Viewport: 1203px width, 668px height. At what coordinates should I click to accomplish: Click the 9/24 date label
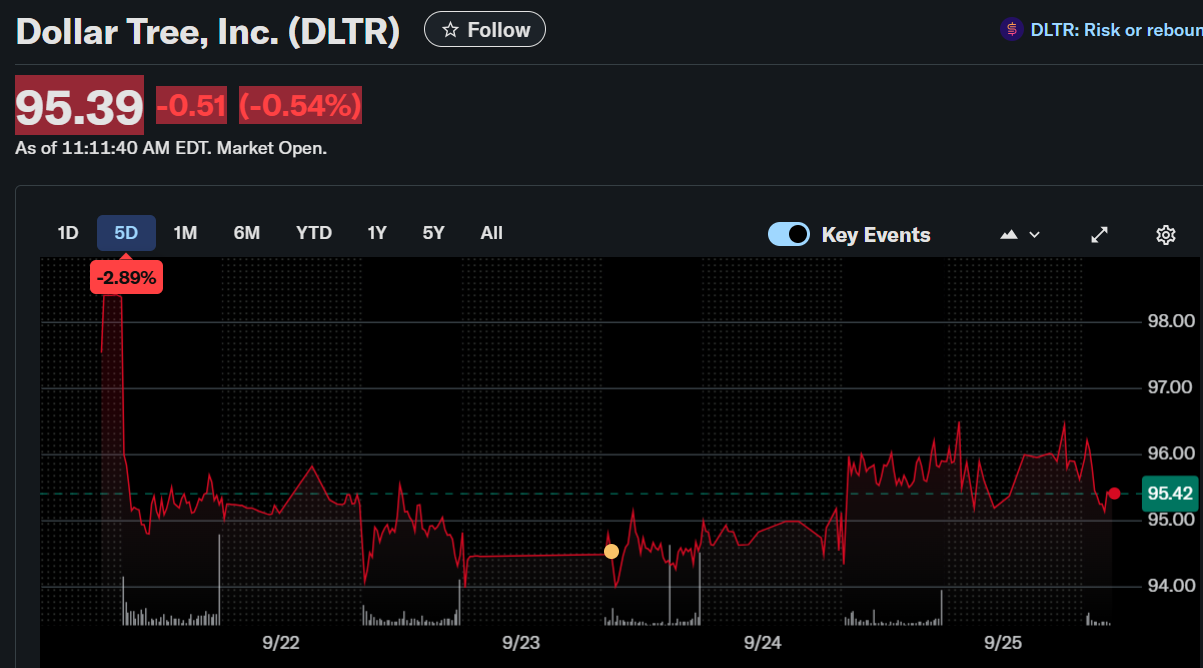[762, 641]
